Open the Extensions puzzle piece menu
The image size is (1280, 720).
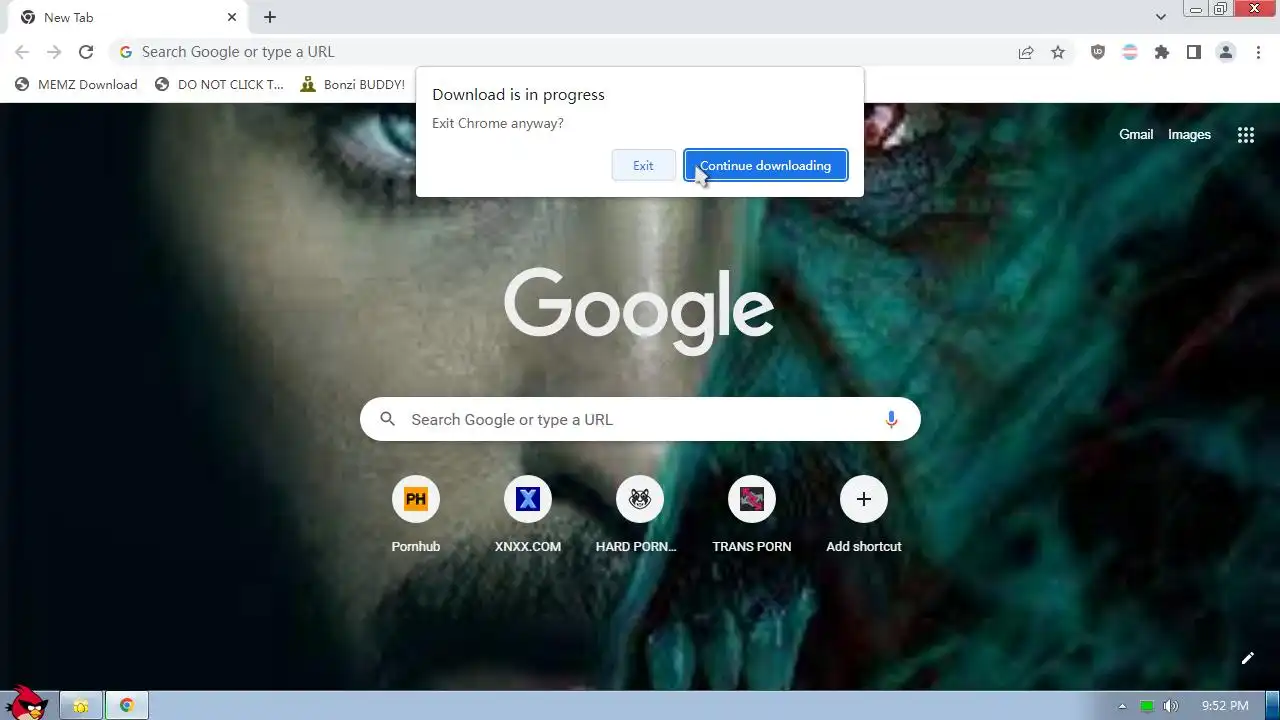coord(1162,52)
